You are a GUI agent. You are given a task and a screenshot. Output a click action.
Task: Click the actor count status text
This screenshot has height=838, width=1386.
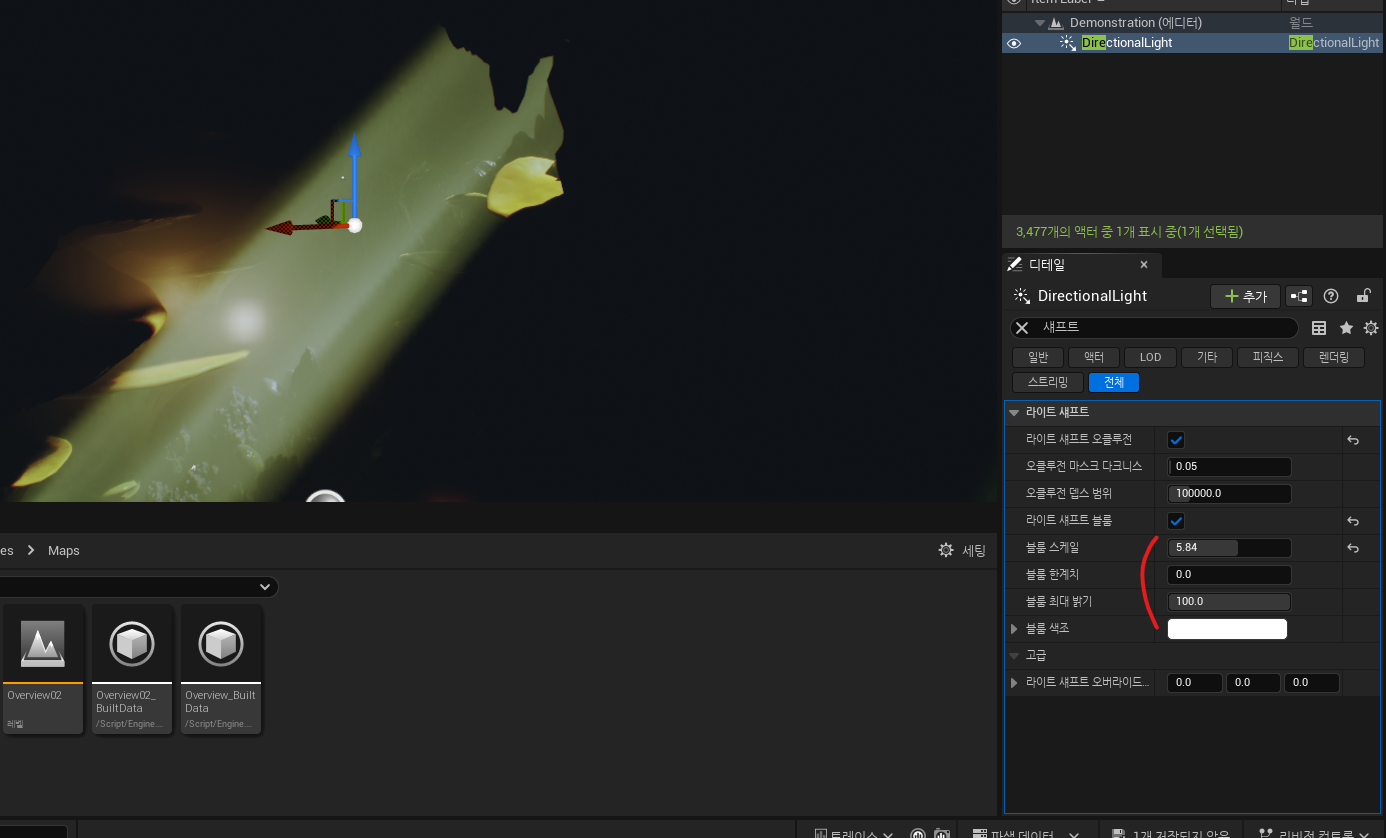[x=1129, y=231]
